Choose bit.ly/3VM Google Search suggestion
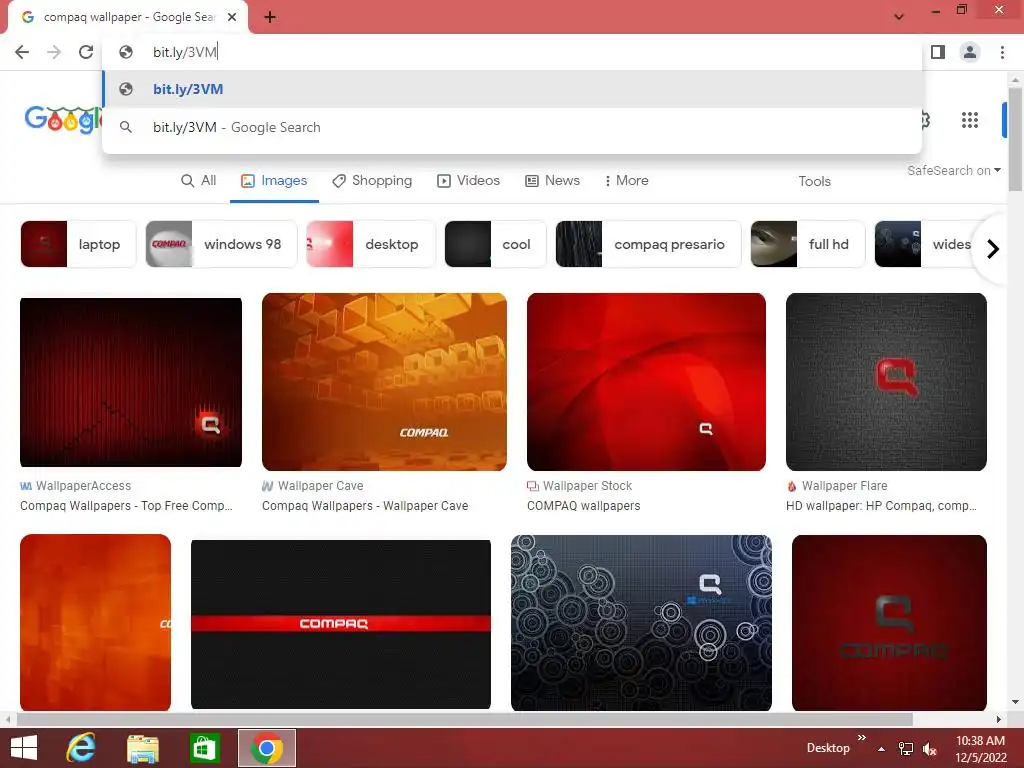 (x=512, y=127)
